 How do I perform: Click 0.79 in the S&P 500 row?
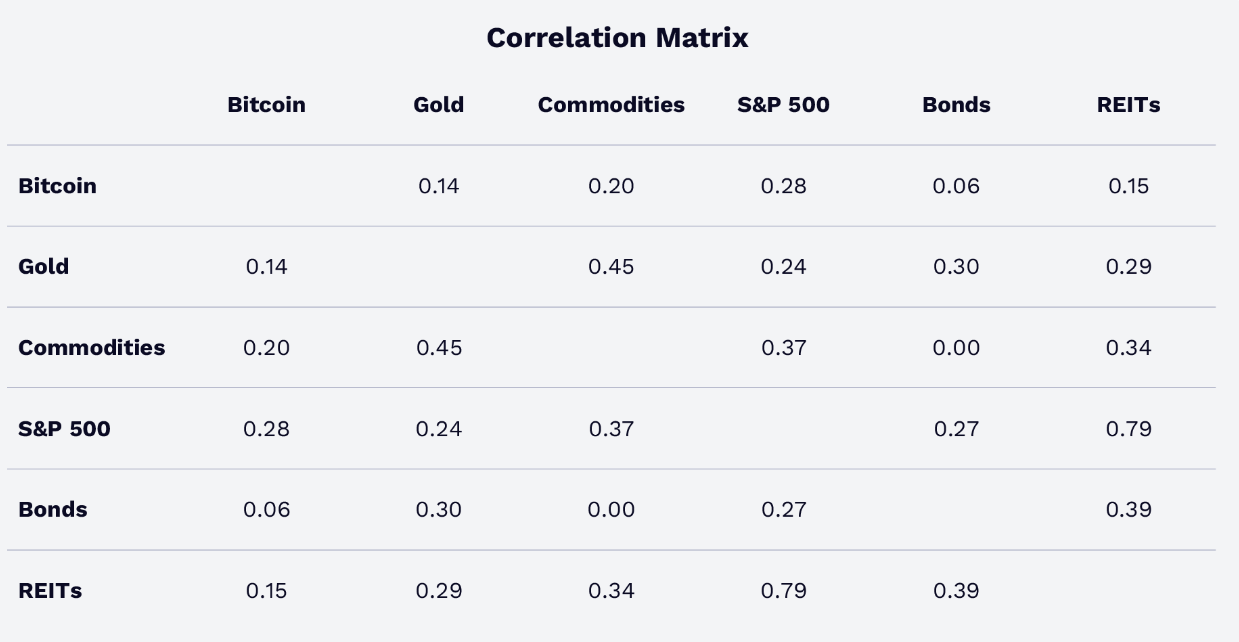pyautogui.click(x=1129, y=429)
